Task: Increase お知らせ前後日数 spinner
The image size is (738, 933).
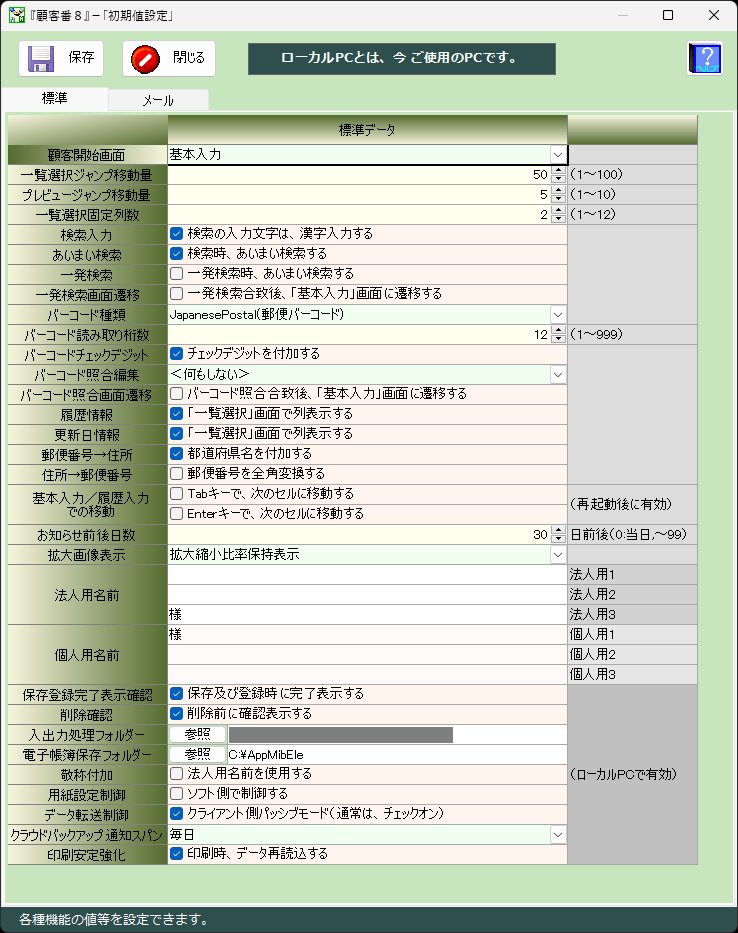Action: [558, 530]
